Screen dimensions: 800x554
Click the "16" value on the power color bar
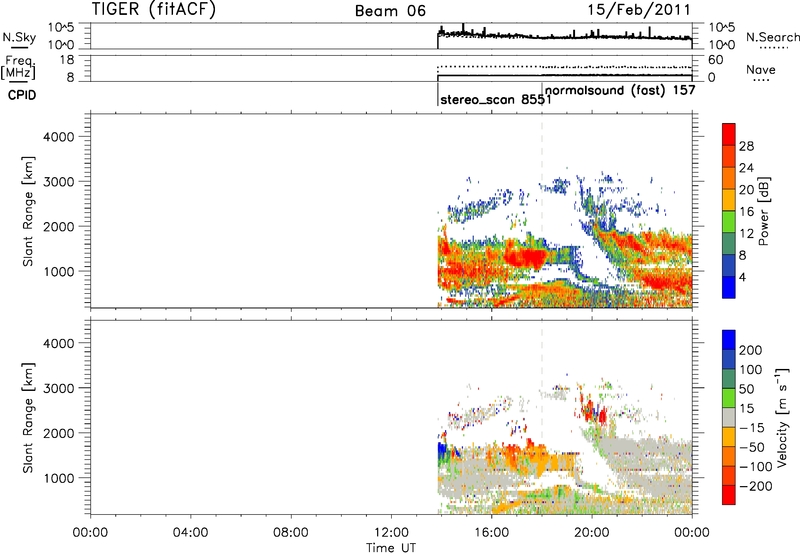coord(746,212)
